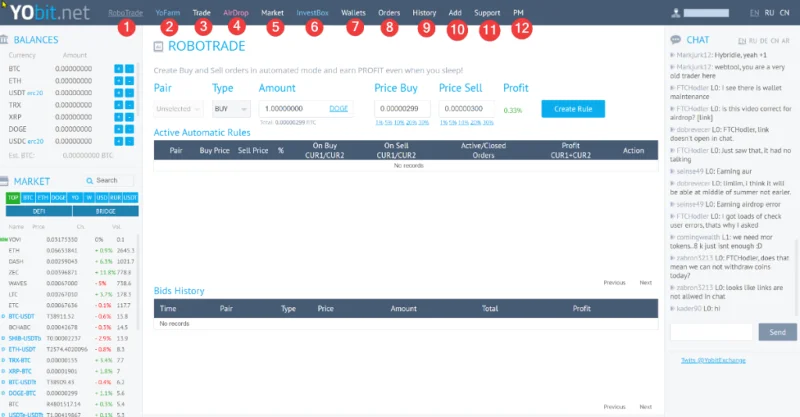Click the user profile icon in the top bar
Viewport: 800px width, 417px height.
676,13
